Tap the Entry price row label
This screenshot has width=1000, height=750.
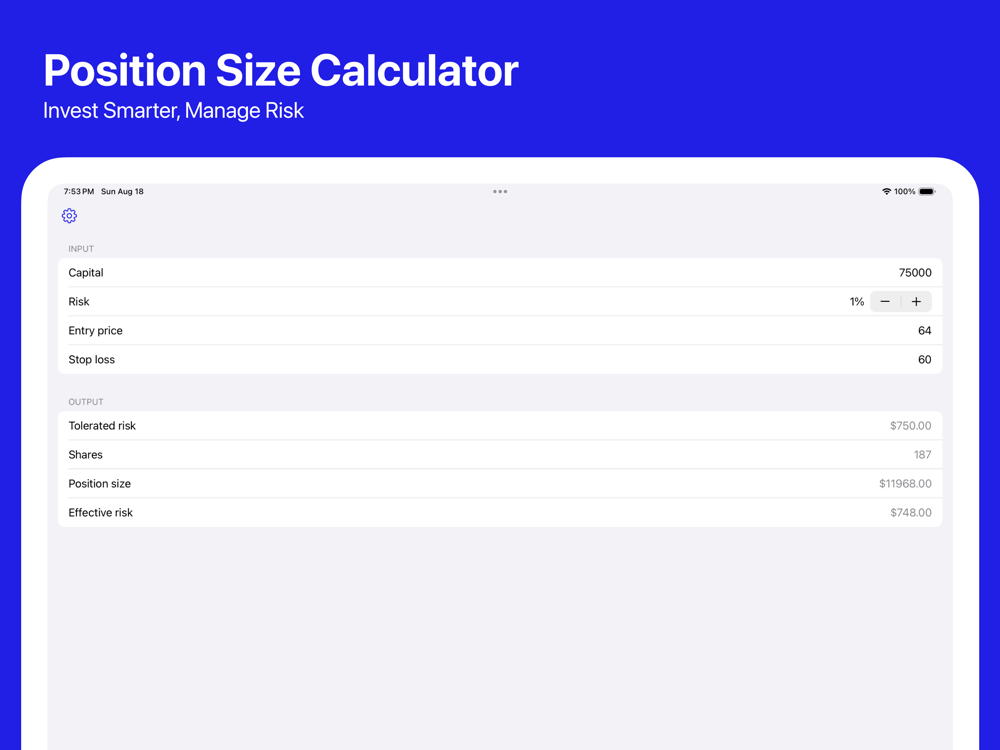pos(95,330)
